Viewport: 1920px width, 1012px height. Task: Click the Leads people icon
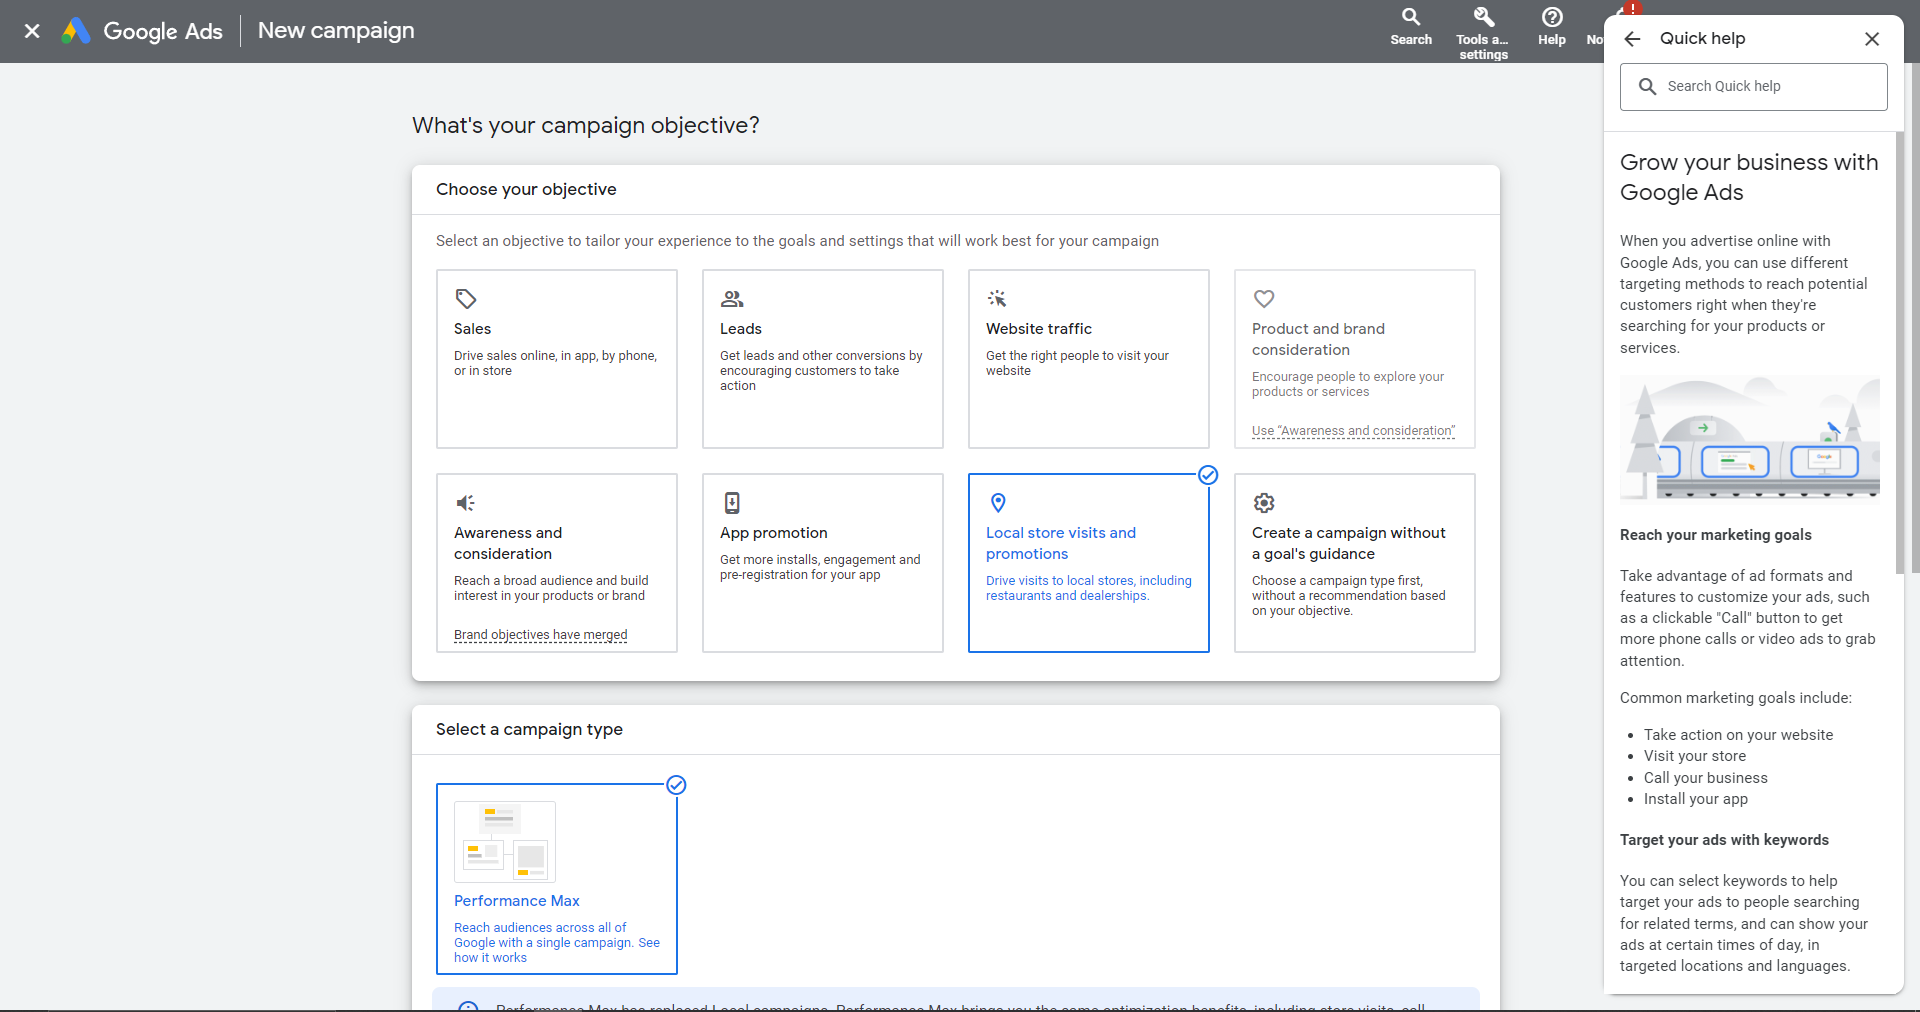pos(732,299)
